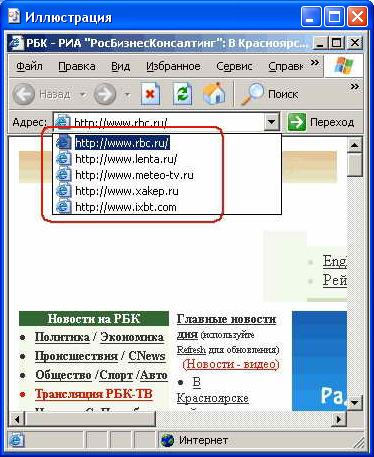
Task: Click the IE icon in inner title bar
Action: click(16, 43)
